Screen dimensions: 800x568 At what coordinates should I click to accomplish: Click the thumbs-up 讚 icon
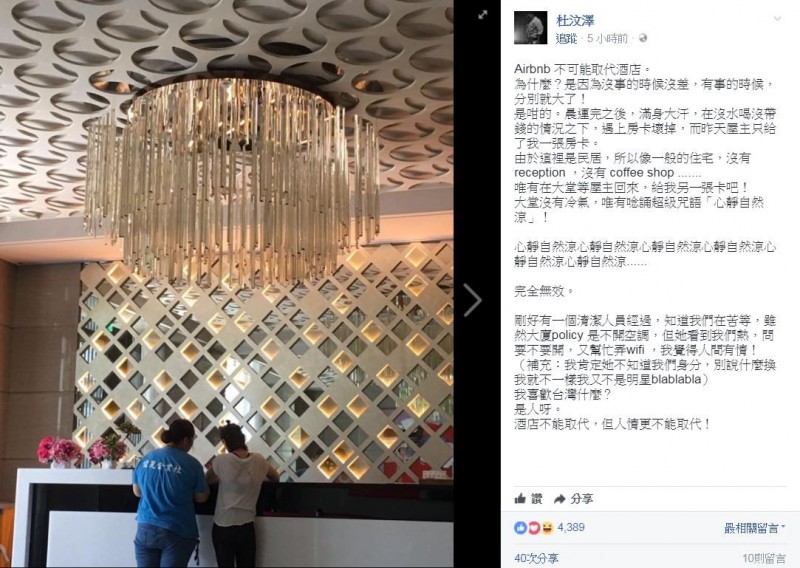coord(520,499)
